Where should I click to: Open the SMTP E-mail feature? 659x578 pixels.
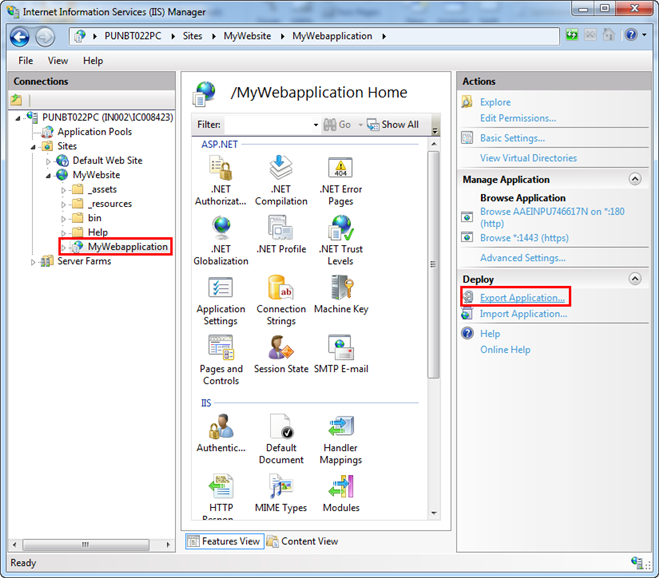point(340,348)
